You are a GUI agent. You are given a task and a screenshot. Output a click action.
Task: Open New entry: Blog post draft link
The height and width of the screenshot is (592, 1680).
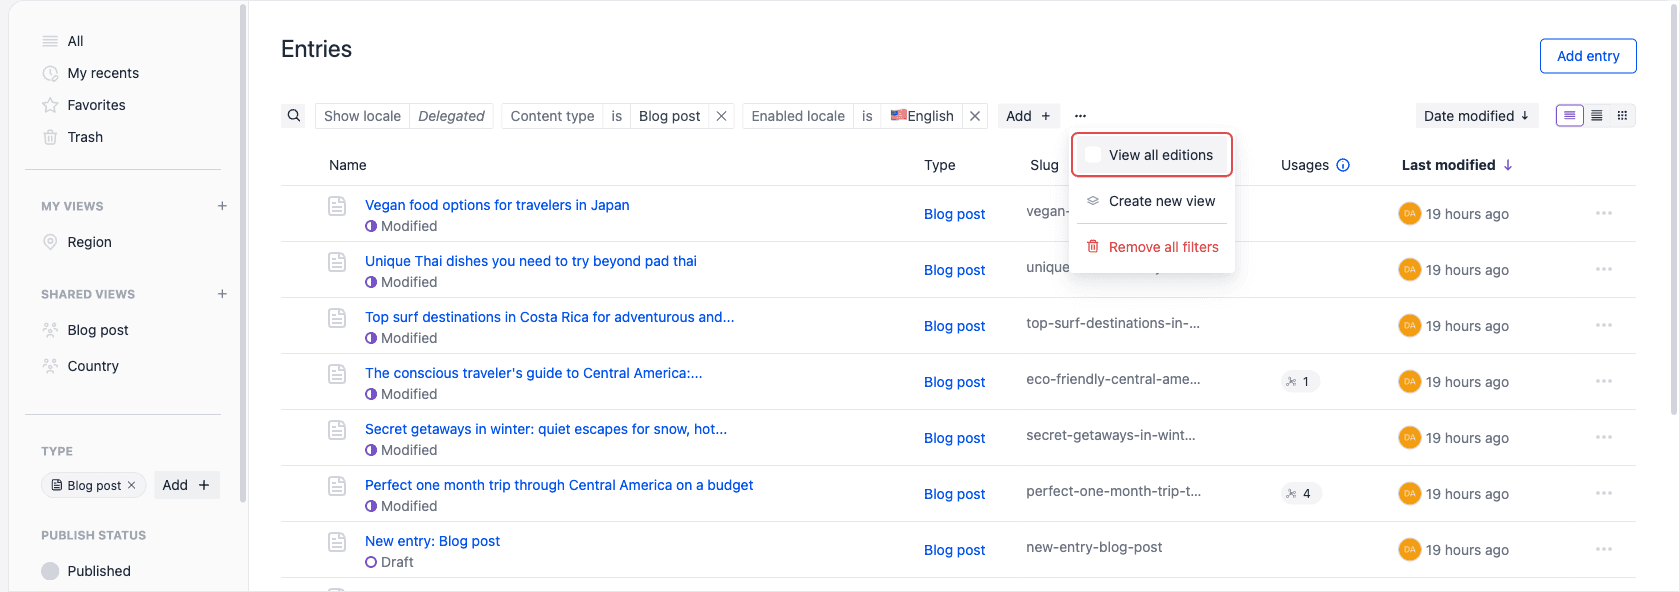point(432,541)
